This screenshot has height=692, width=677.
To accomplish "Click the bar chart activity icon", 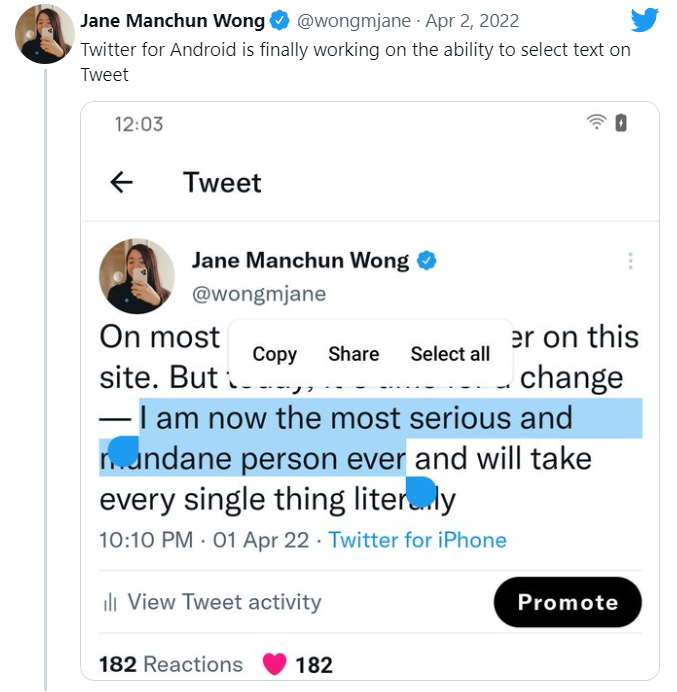I will click(109, 602).
